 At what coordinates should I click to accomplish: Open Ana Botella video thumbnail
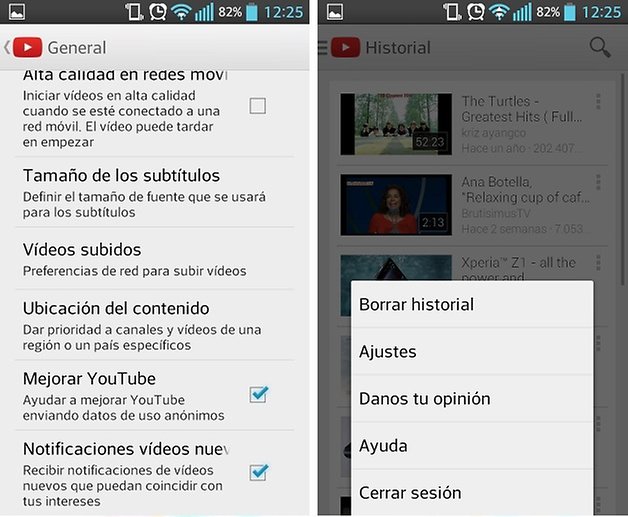pyautogui.click(x=396, y=205)
